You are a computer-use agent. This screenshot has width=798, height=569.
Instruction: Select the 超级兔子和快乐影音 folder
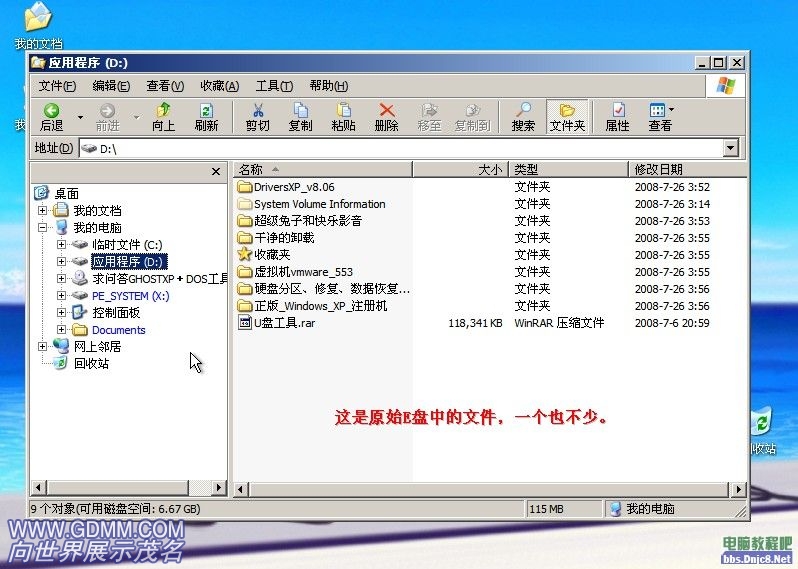307,221
